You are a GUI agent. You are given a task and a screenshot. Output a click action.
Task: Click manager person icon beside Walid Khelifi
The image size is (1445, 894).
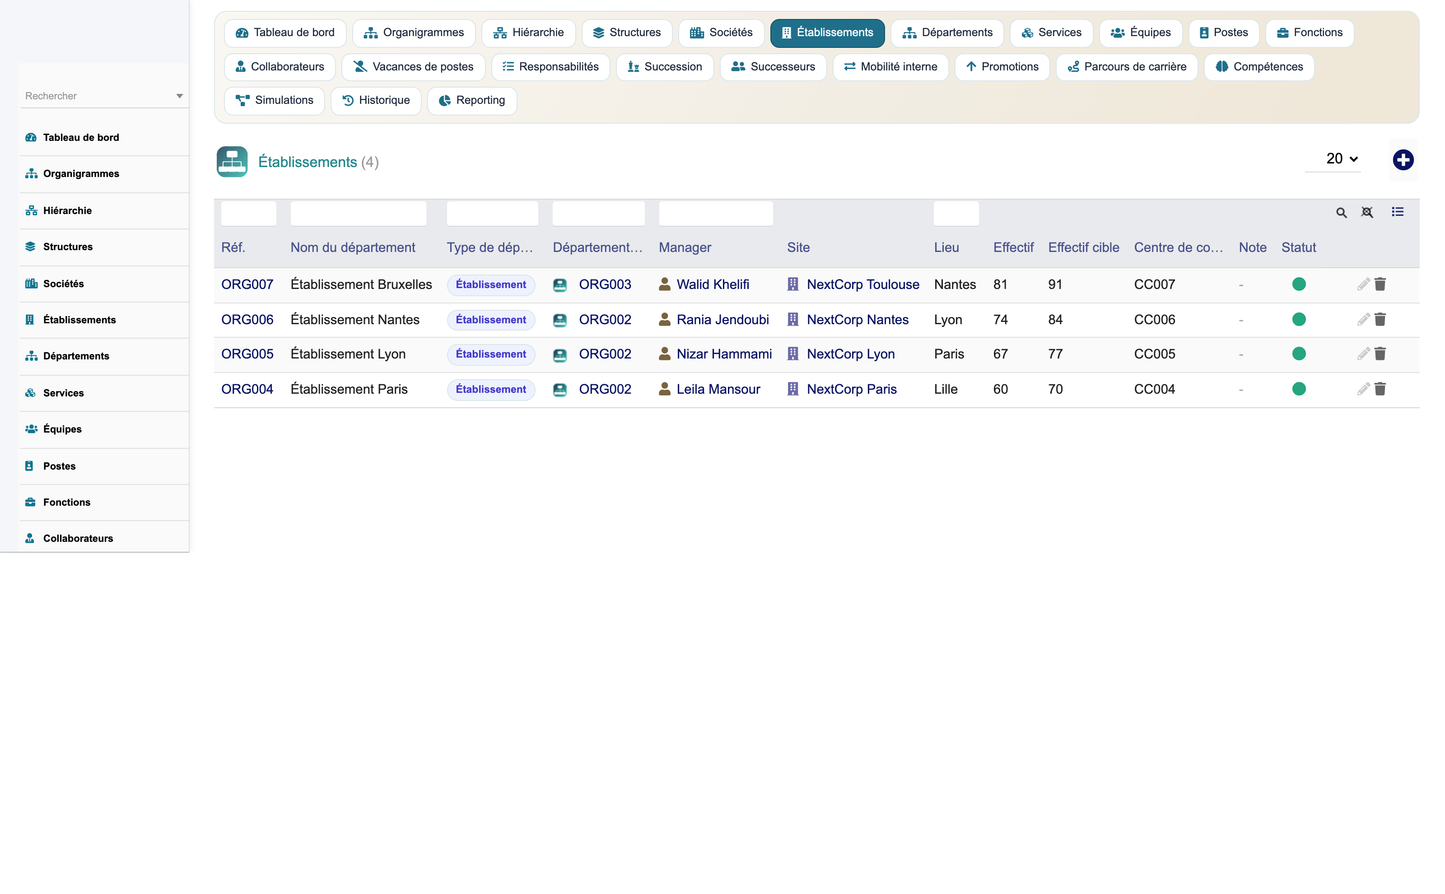click(665, 284)
